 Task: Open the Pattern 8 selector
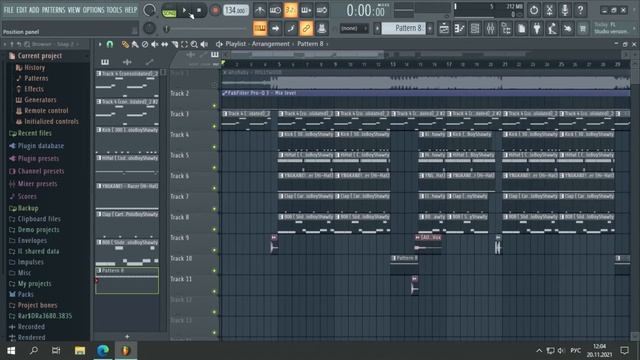pyautogui.click(x=403, y=28)
